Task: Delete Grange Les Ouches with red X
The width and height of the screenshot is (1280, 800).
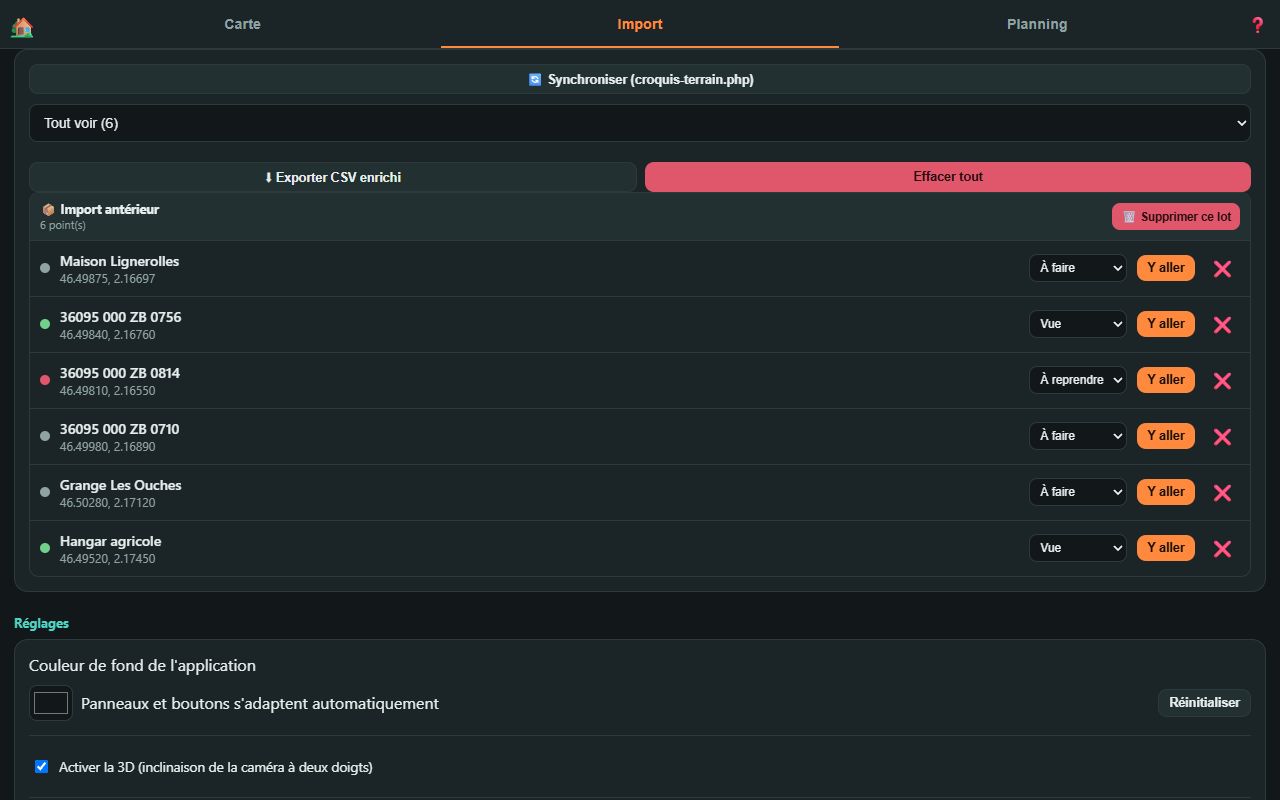Action: pyautogui.click(x=1222, y=492)
